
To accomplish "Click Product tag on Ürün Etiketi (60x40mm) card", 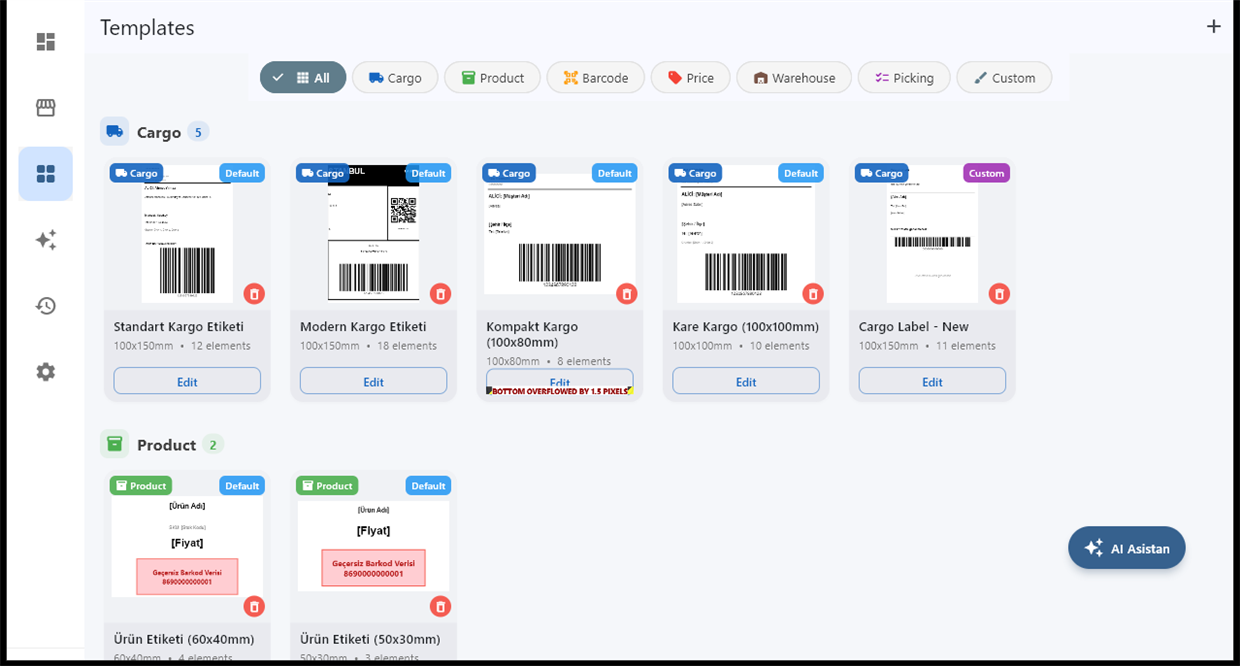I will coord(141,486).
